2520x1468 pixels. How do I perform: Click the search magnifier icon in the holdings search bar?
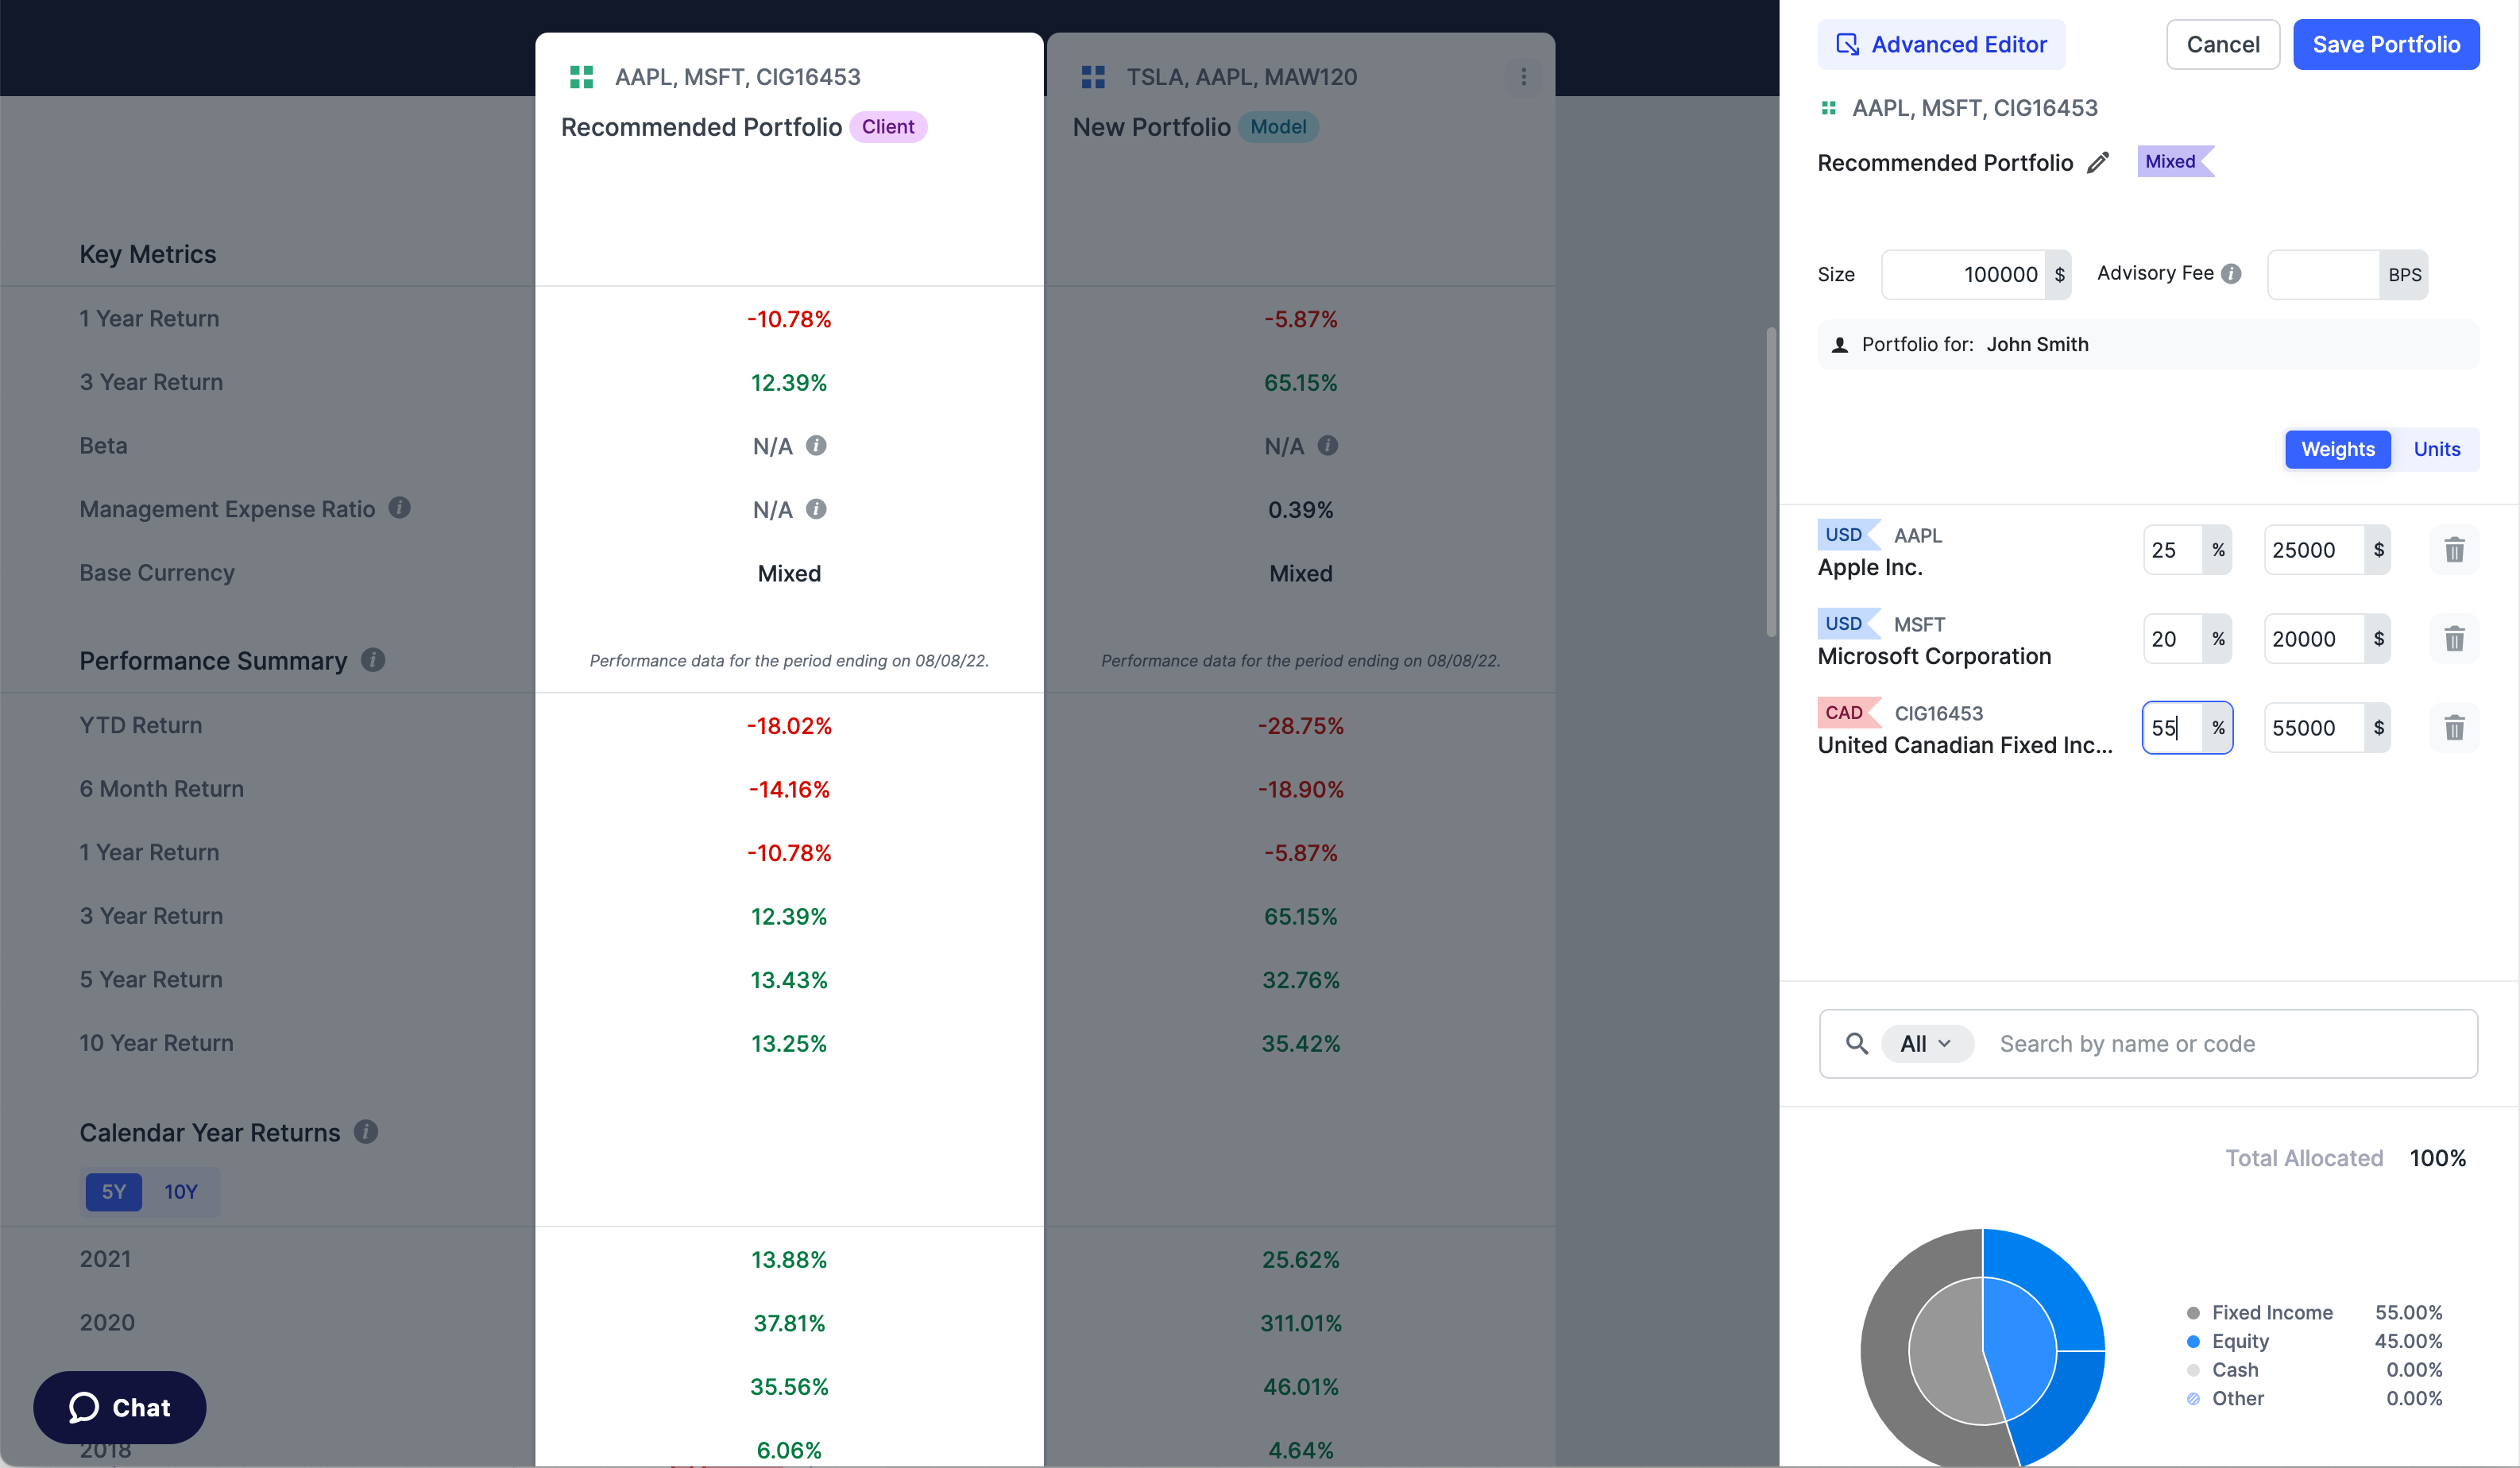tap(1857, 1043)
